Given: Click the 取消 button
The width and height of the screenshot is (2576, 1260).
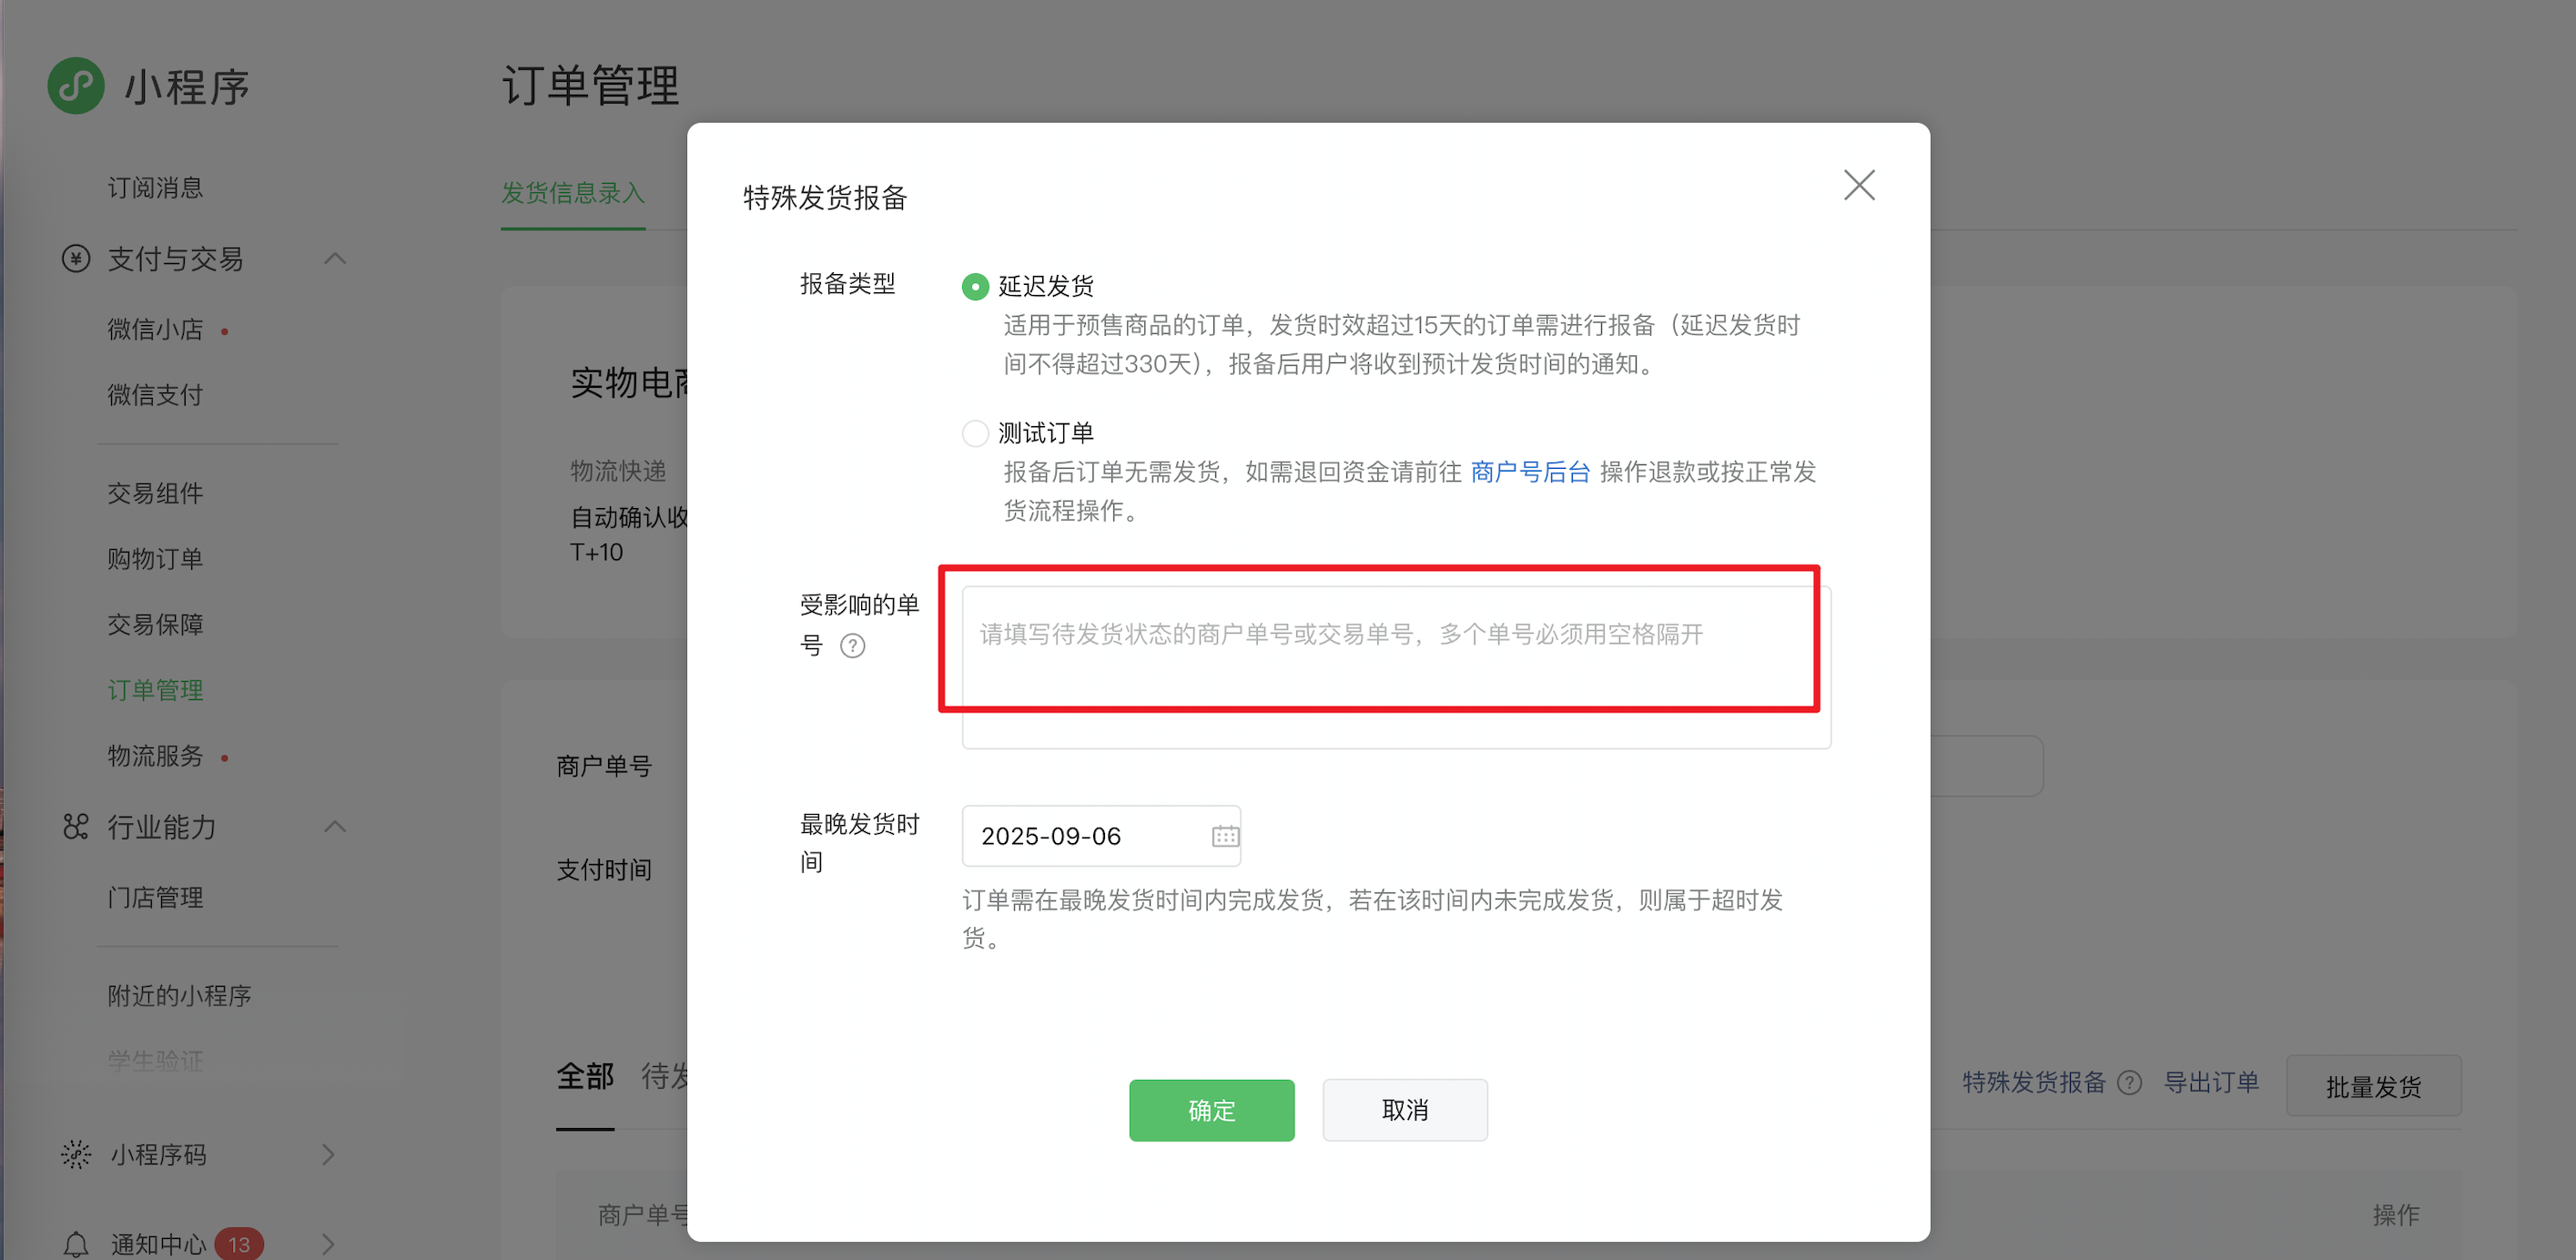Looking at the screenshot, I should coord(1404,1110).
